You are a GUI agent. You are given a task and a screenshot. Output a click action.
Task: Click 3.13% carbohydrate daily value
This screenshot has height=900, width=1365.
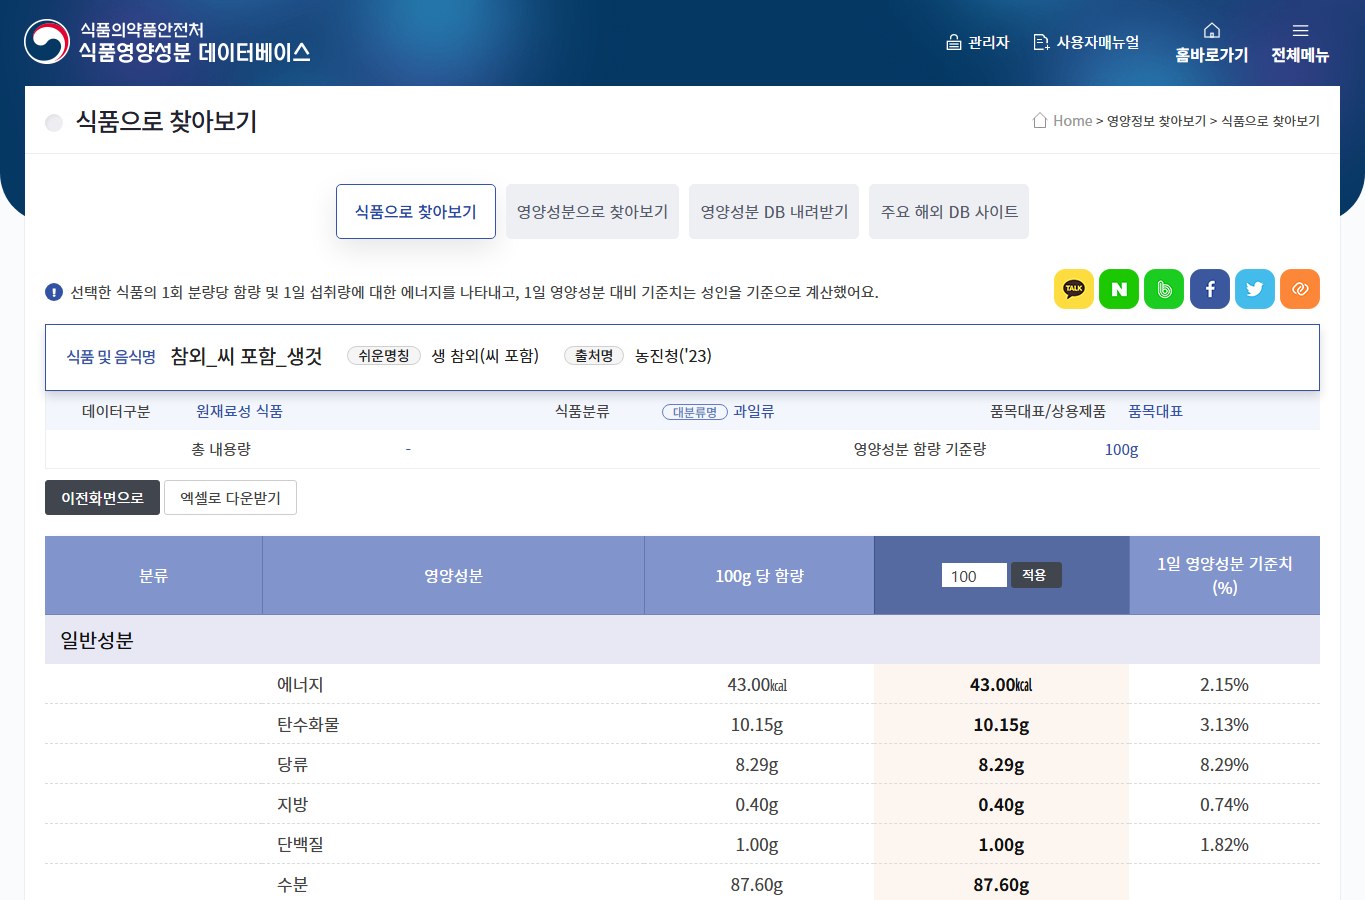1224,725
